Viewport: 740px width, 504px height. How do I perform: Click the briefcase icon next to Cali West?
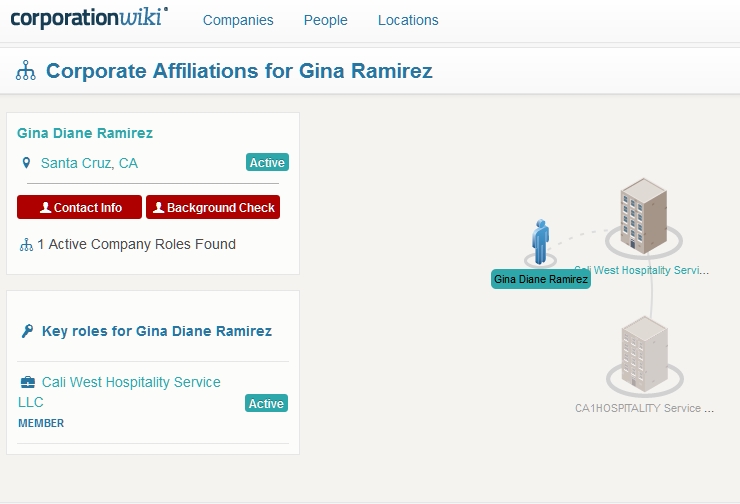(x=27, y=382)
